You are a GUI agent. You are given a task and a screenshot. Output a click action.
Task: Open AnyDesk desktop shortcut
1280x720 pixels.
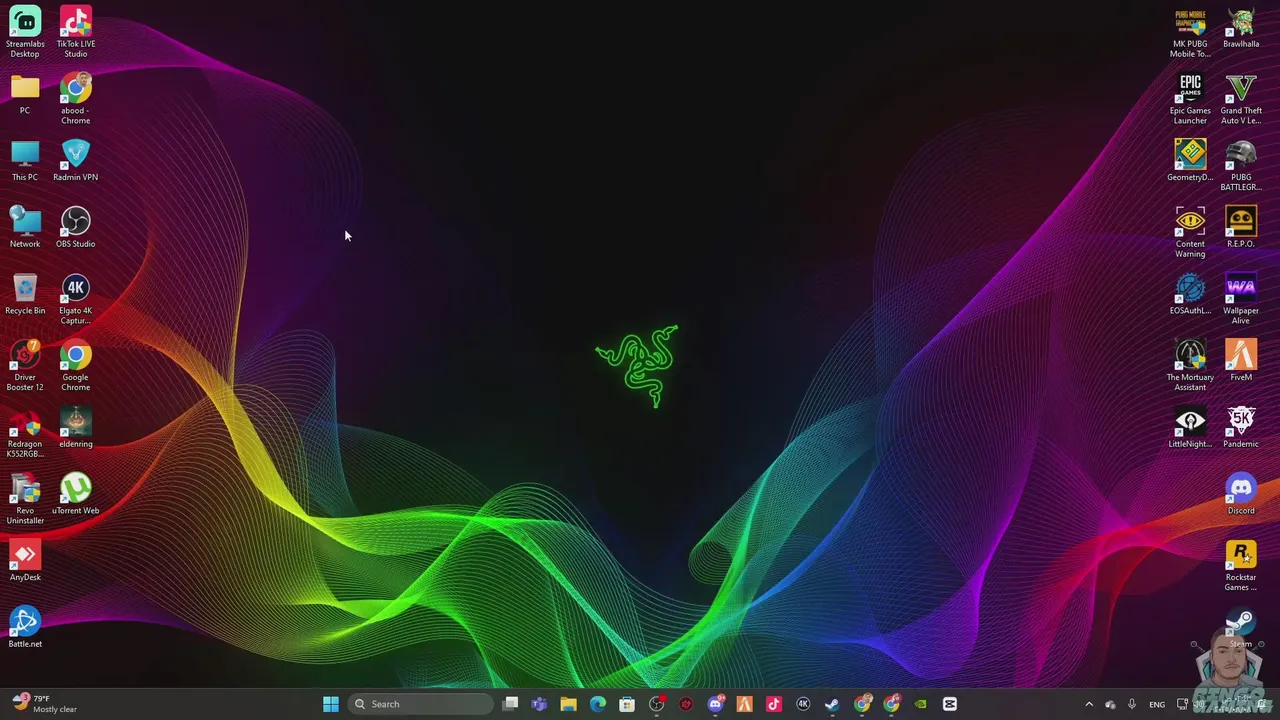pyautogui.click(x=25, y=562)
